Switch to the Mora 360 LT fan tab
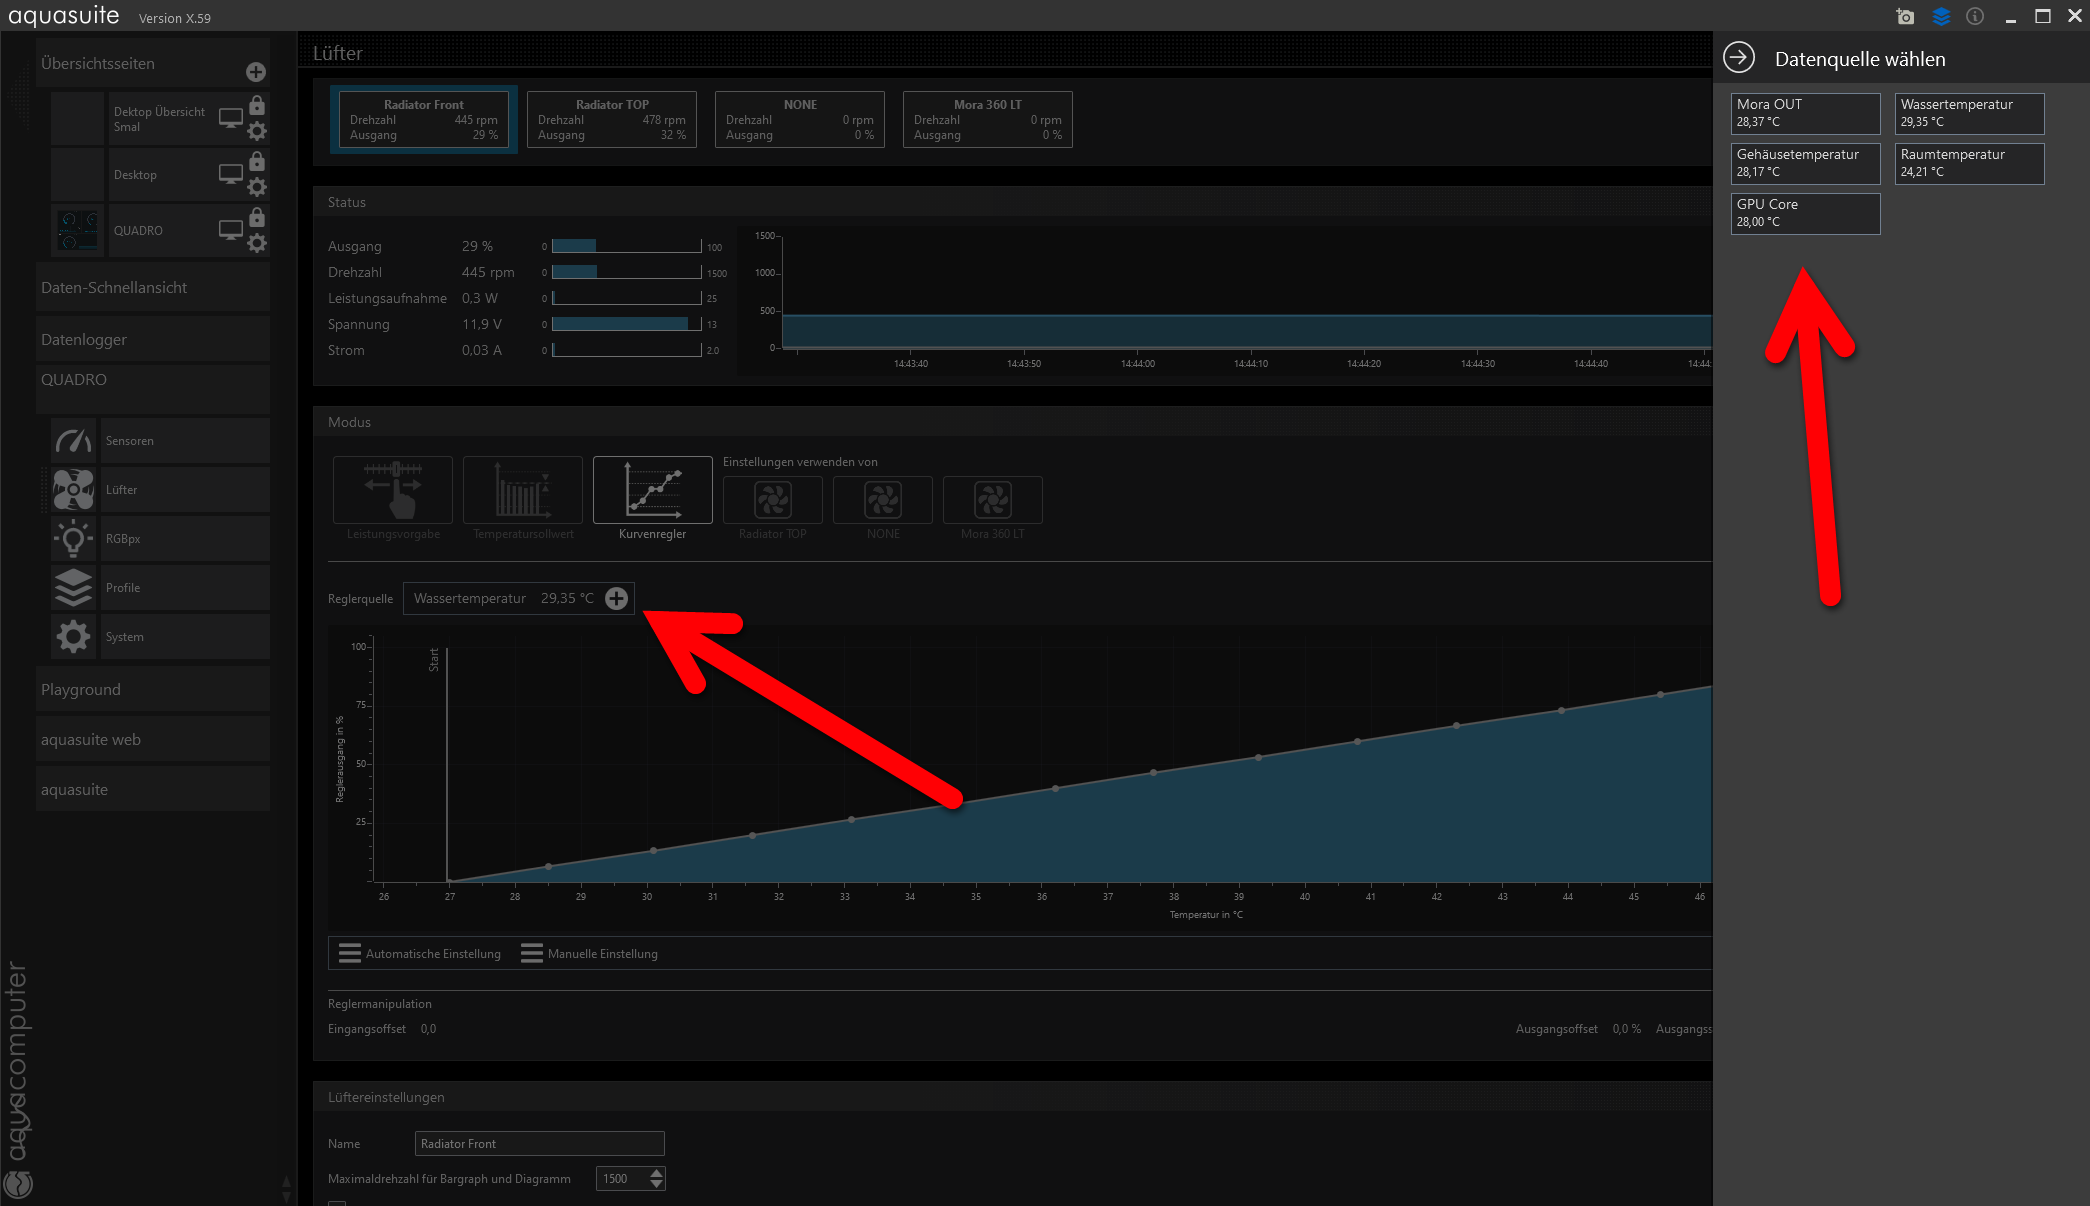 (987, 119)
